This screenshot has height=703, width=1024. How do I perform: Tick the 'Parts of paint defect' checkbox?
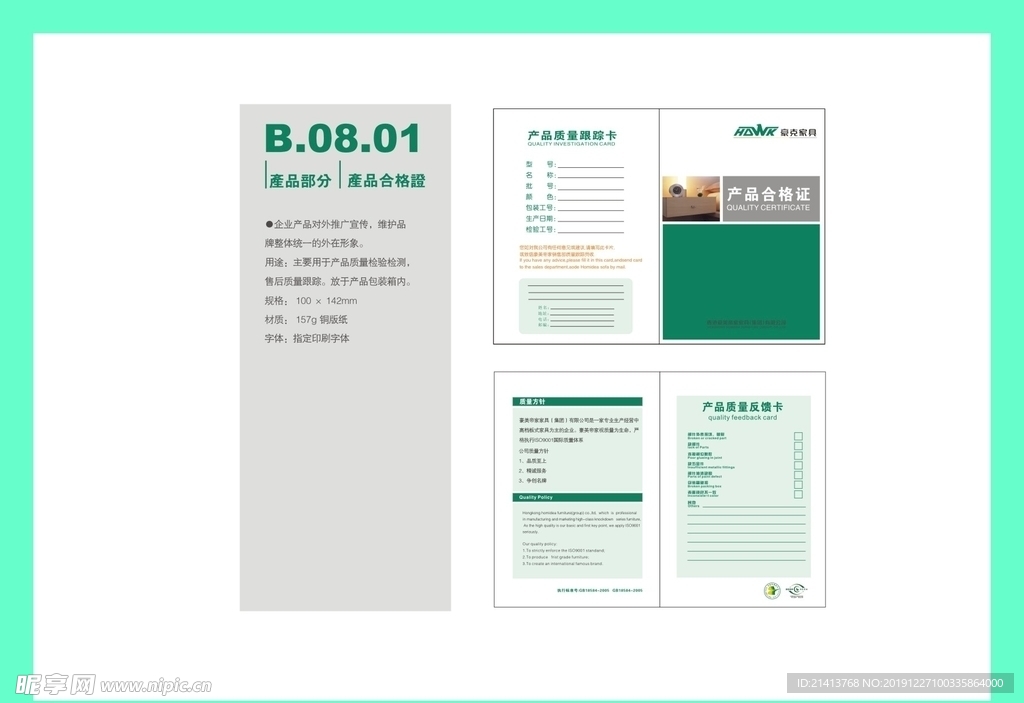click(x=798, y=475)
